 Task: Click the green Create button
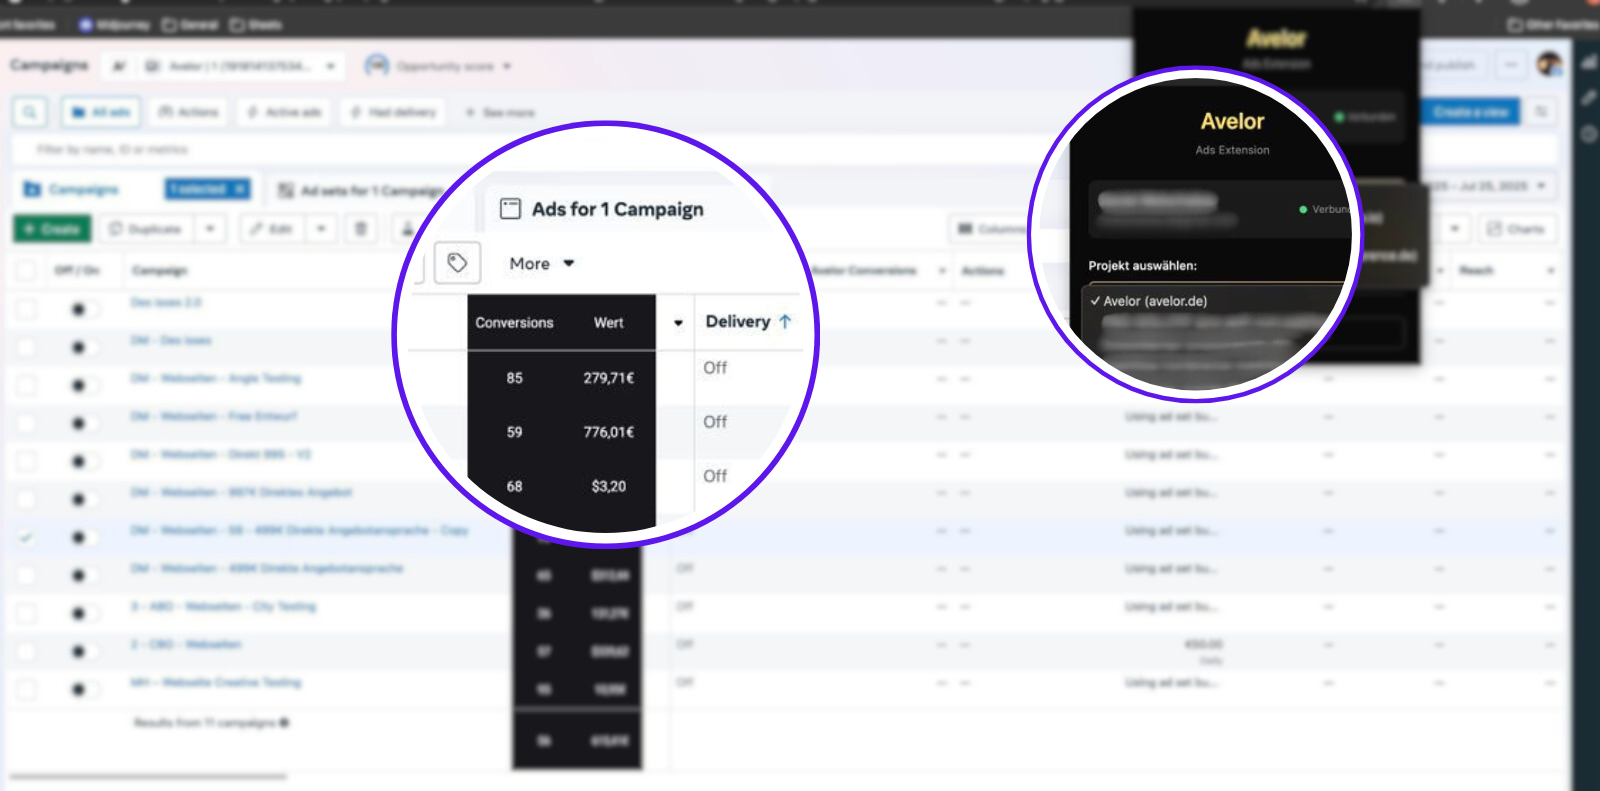[x=52, y=229]
